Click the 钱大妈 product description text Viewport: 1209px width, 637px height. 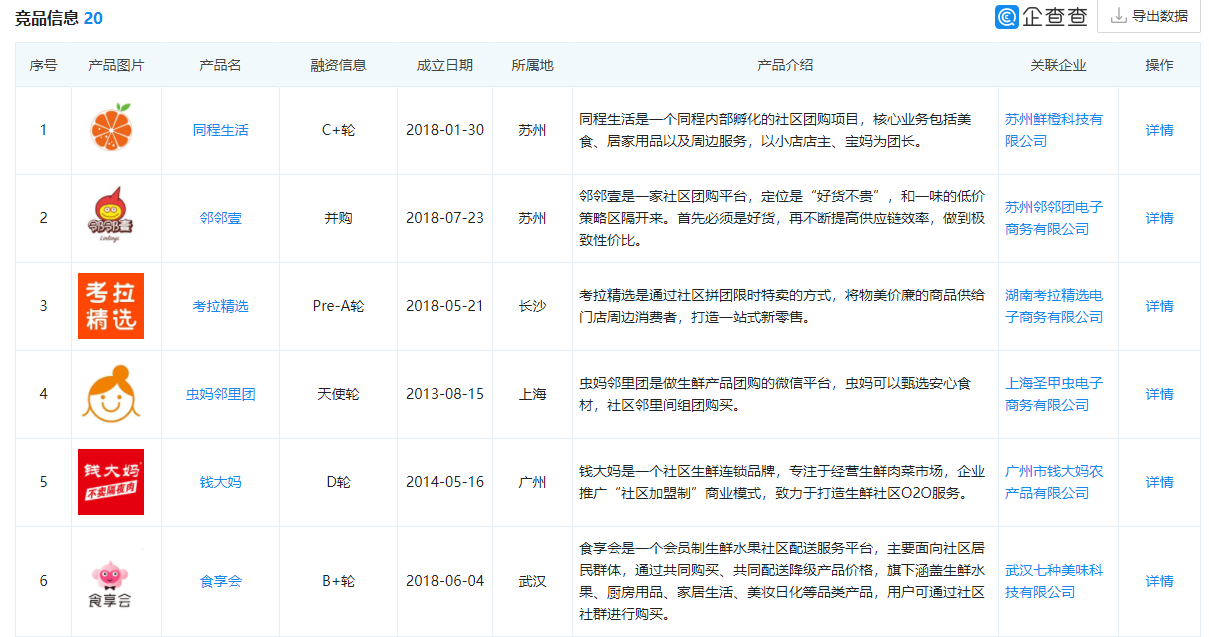click(782, 482)
